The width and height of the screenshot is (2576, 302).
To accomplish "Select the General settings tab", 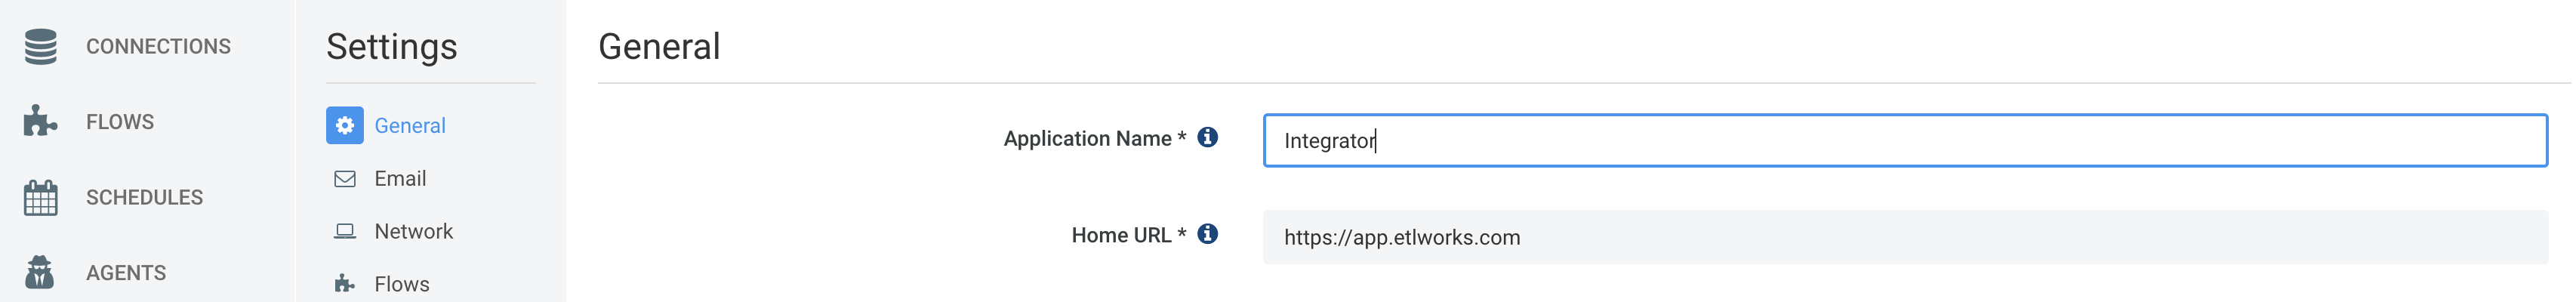I will pyautogui.click(x=410, y=125).
